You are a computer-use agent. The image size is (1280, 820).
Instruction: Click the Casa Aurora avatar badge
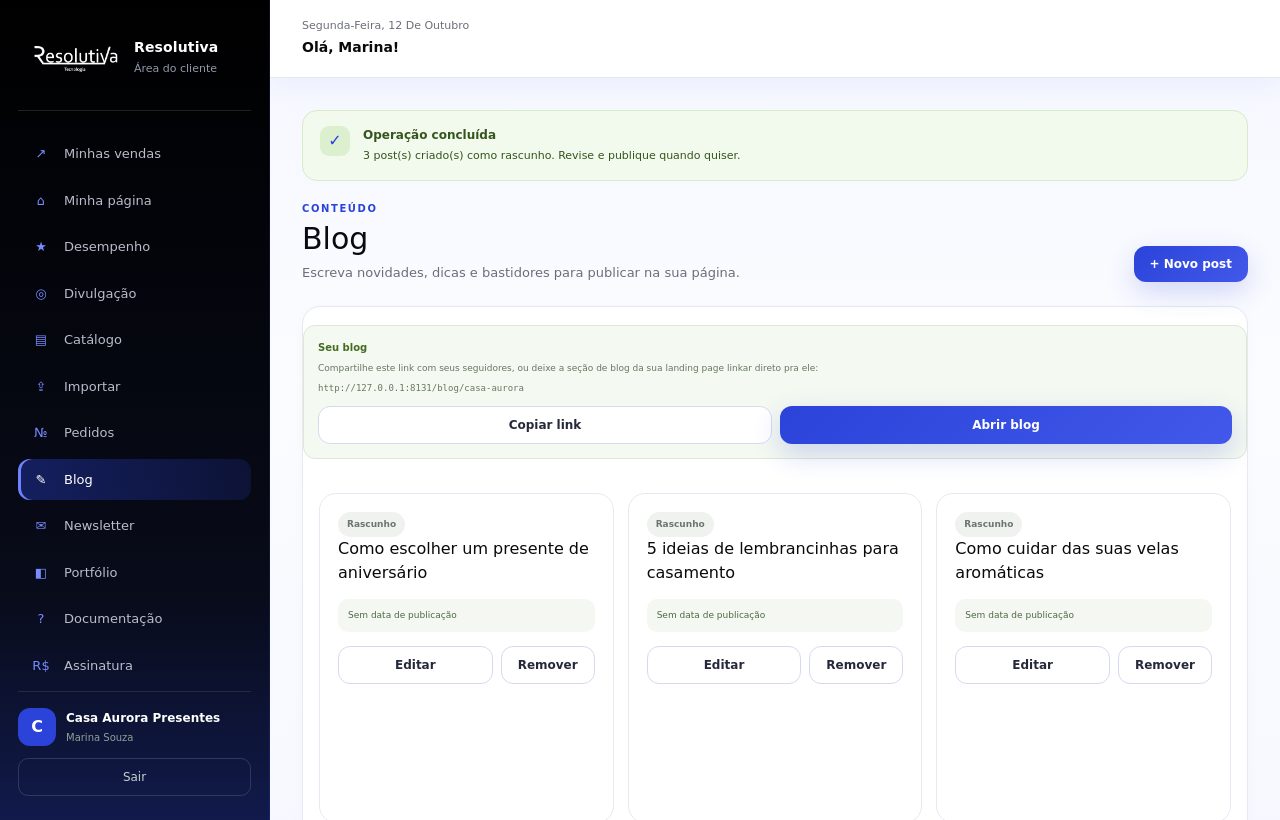point(37,727)
